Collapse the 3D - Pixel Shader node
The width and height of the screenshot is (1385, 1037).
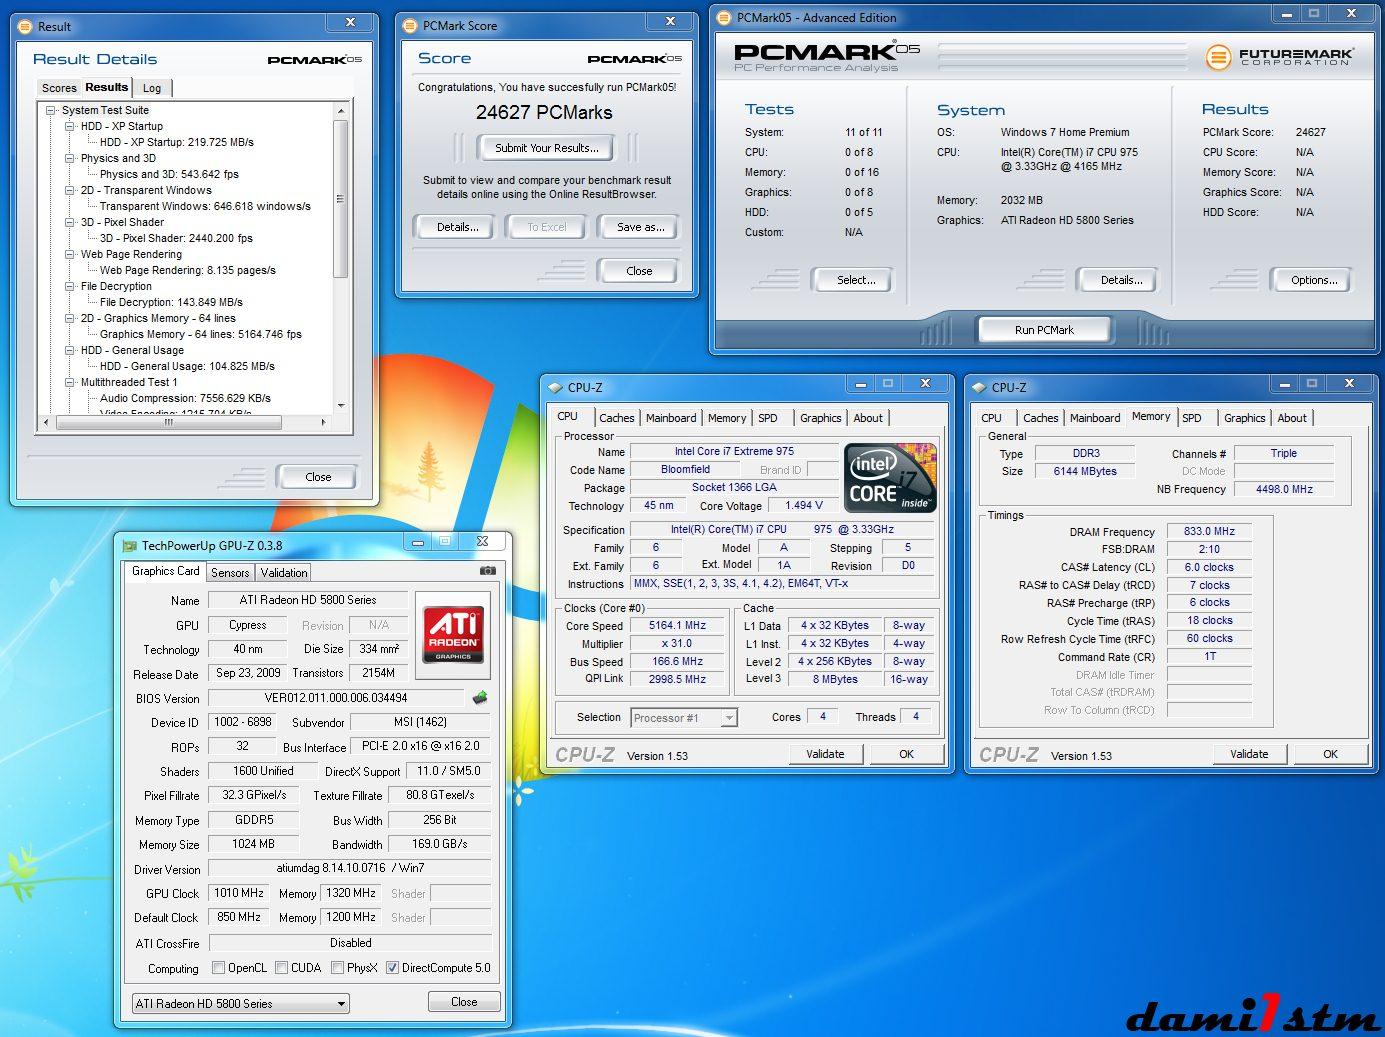tap(70, 222)
